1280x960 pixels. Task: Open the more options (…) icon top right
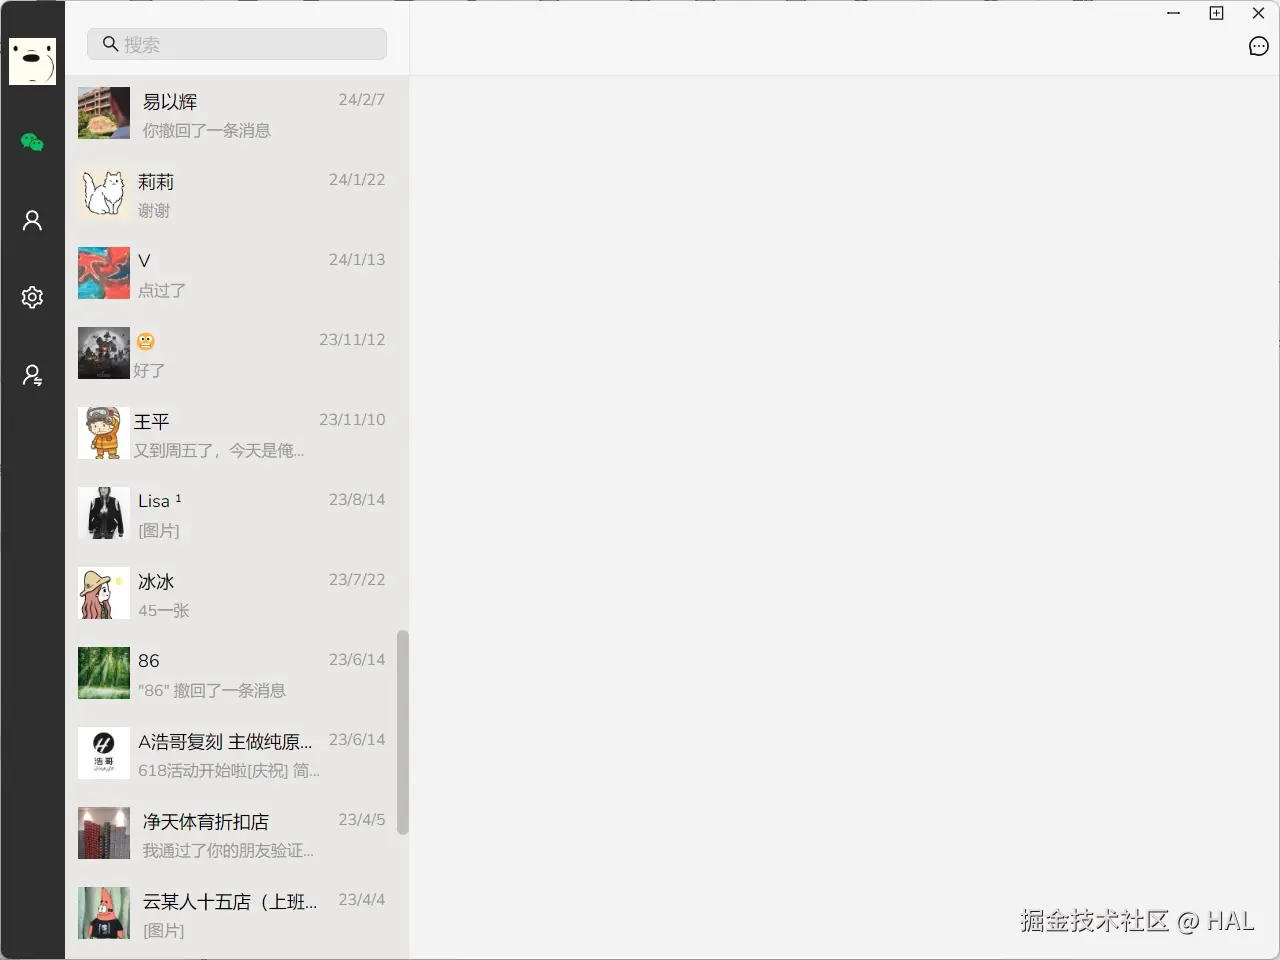coord(1258,46)
